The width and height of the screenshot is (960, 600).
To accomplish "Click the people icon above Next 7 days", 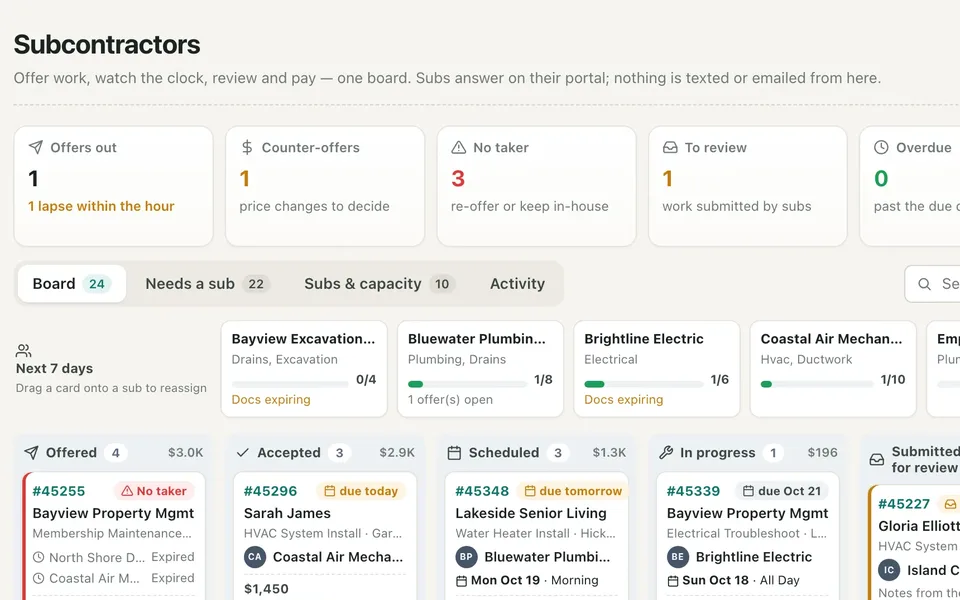I will coord(23,351).
